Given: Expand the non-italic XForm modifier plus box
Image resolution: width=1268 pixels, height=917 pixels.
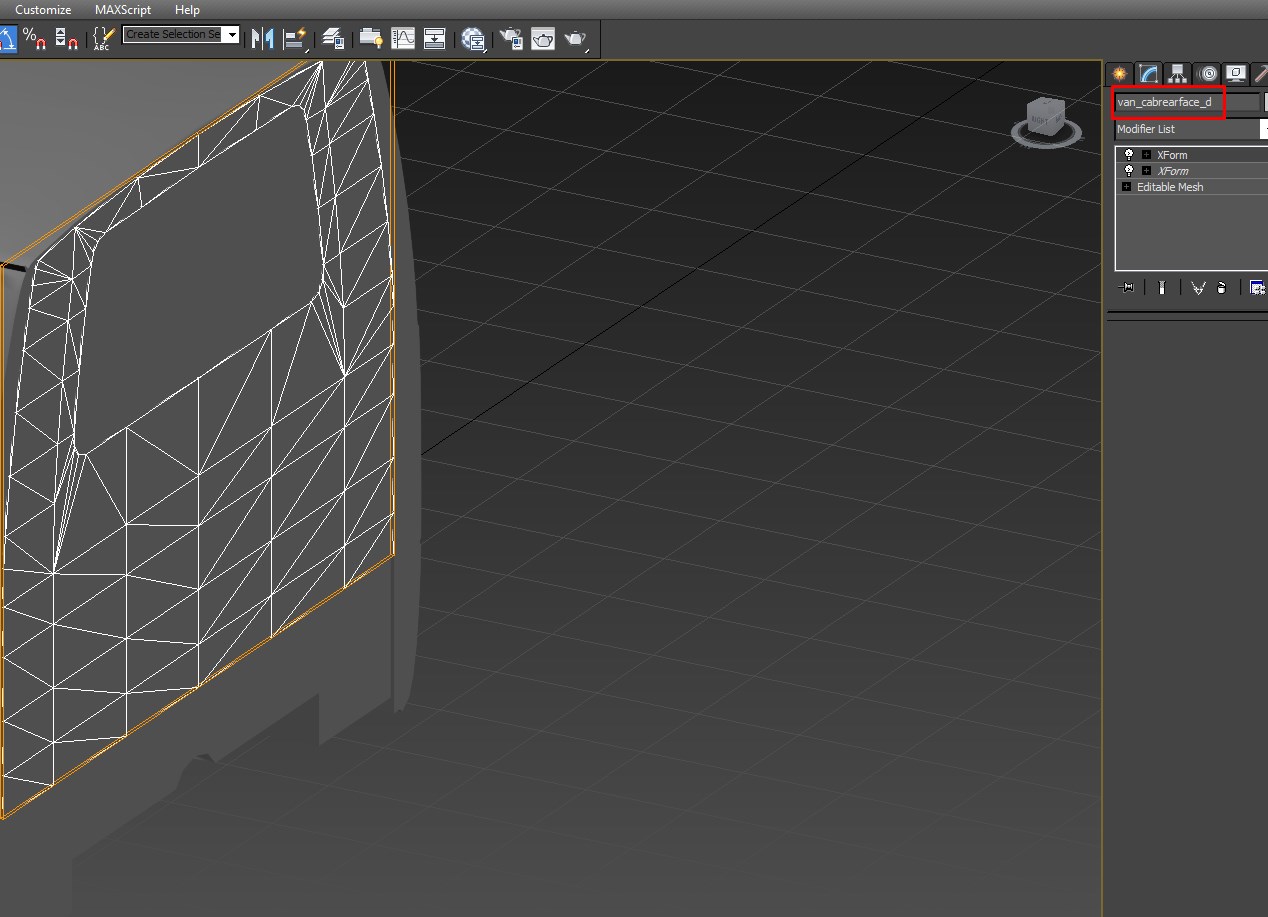Looking at the screenshot, I should (x=1146, y=155).
